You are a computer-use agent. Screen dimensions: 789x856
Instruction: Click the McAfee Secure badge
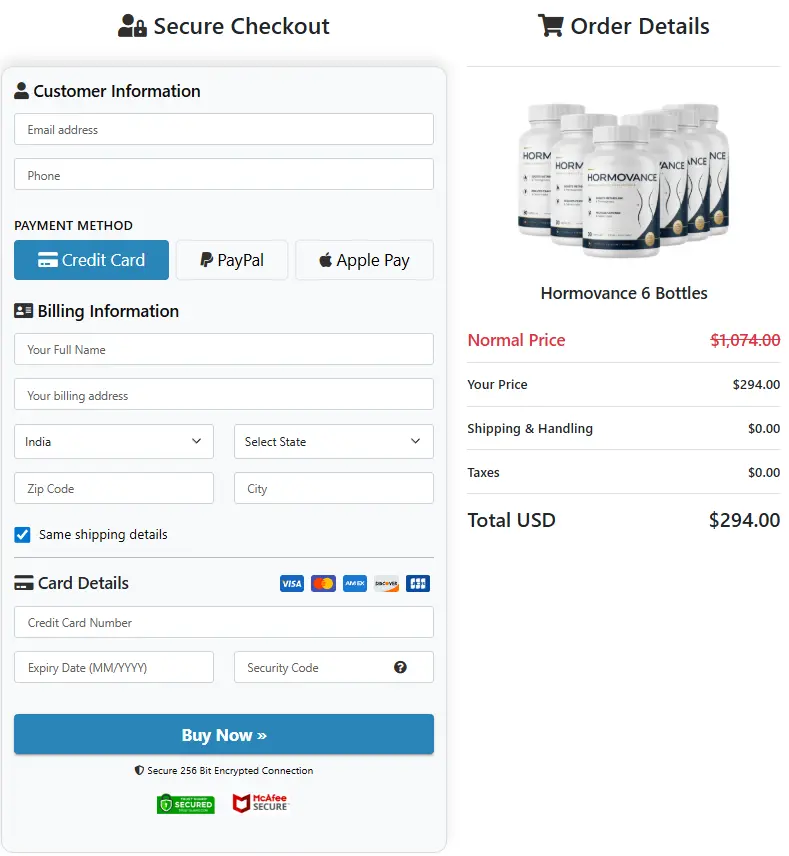(x=260, y=803)
